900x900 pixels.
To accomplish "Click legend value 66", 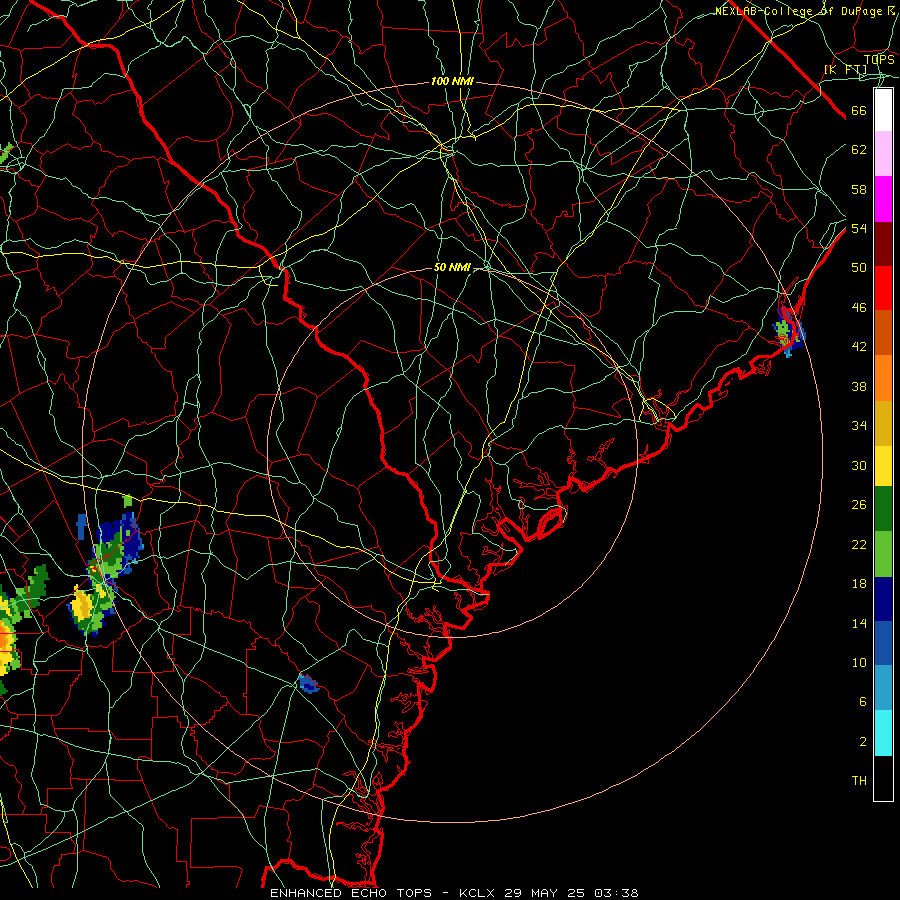I will [859, 111].
